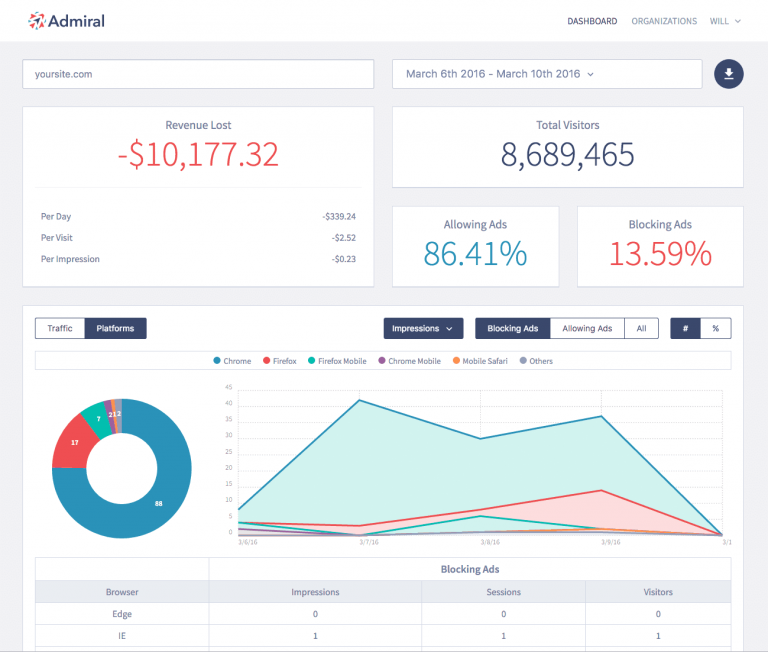Image resolution: width=768 pixels, height=652 pixels.
Task: Toggle the Chrome Mobile legend marker
Action: click(x=382, y=361)
